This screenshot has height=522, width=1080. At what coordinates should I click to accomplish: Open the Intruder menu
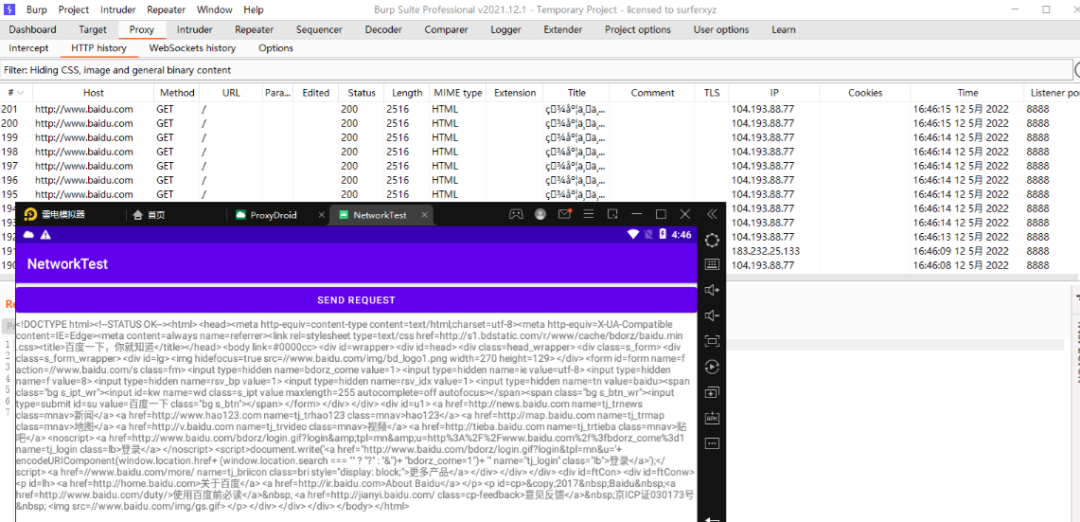[x=118, y=10]
